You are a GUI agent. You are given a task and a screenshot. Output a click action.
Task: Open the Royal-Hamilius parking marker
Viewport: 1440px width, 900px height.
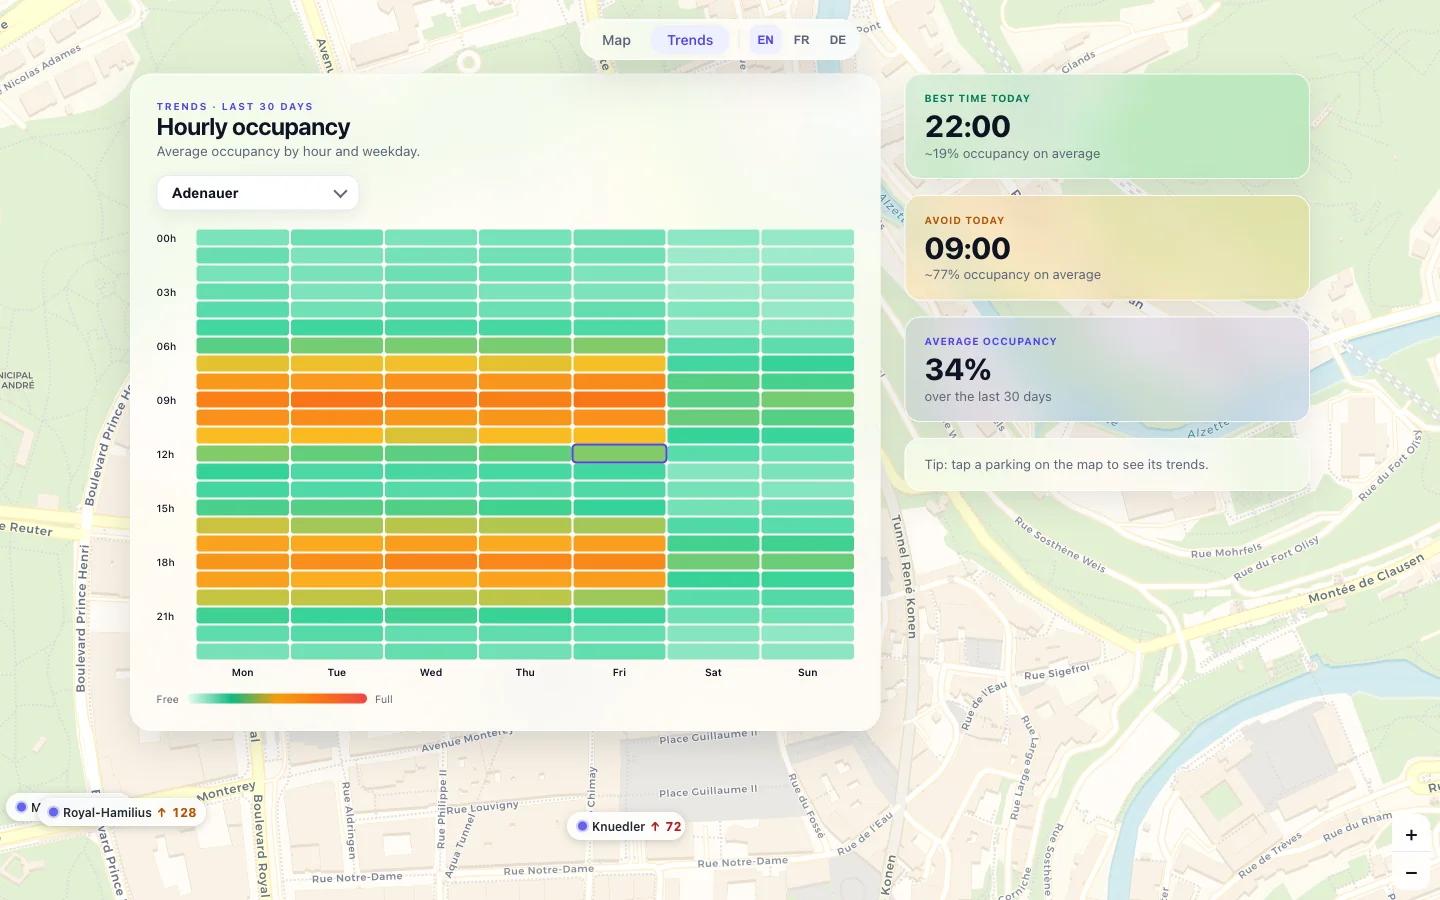pos(123,812)
